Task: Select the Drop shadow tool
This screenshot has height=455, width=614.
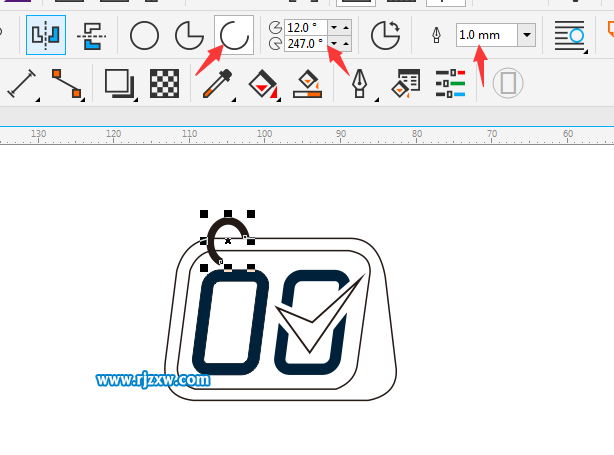Action: click(x=120, y=83)
